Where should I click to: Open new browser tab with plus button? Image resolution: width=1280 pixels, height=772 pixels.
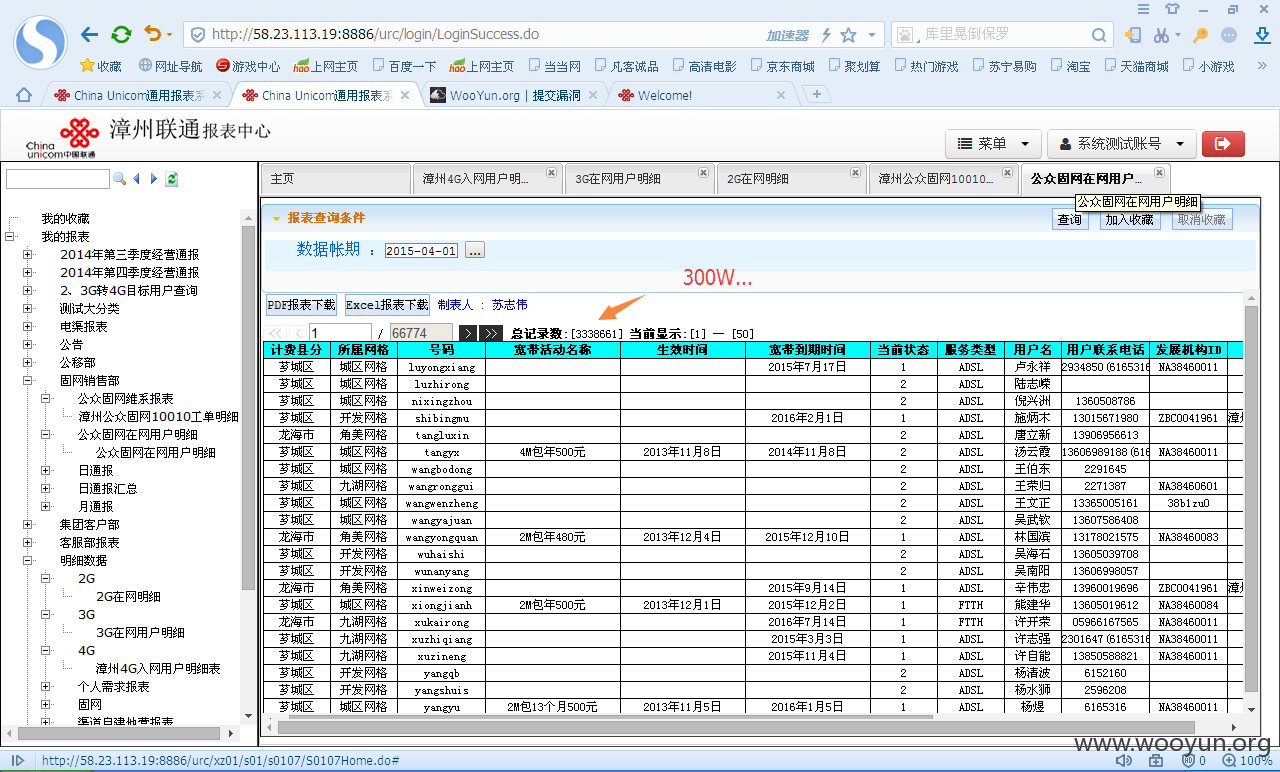tap(817, 95)
